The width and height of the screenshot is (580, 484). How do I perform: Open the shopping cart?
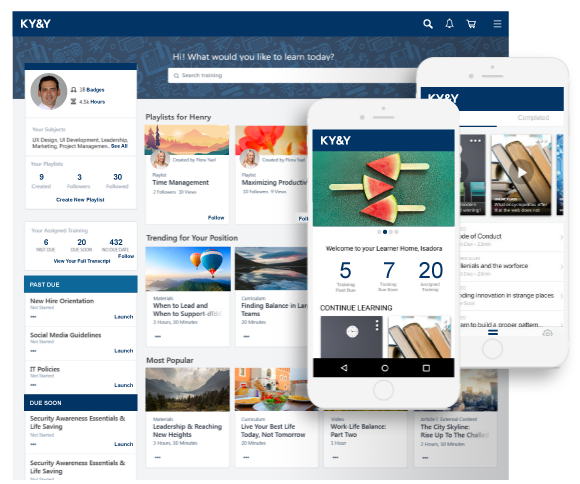(471, 24)
